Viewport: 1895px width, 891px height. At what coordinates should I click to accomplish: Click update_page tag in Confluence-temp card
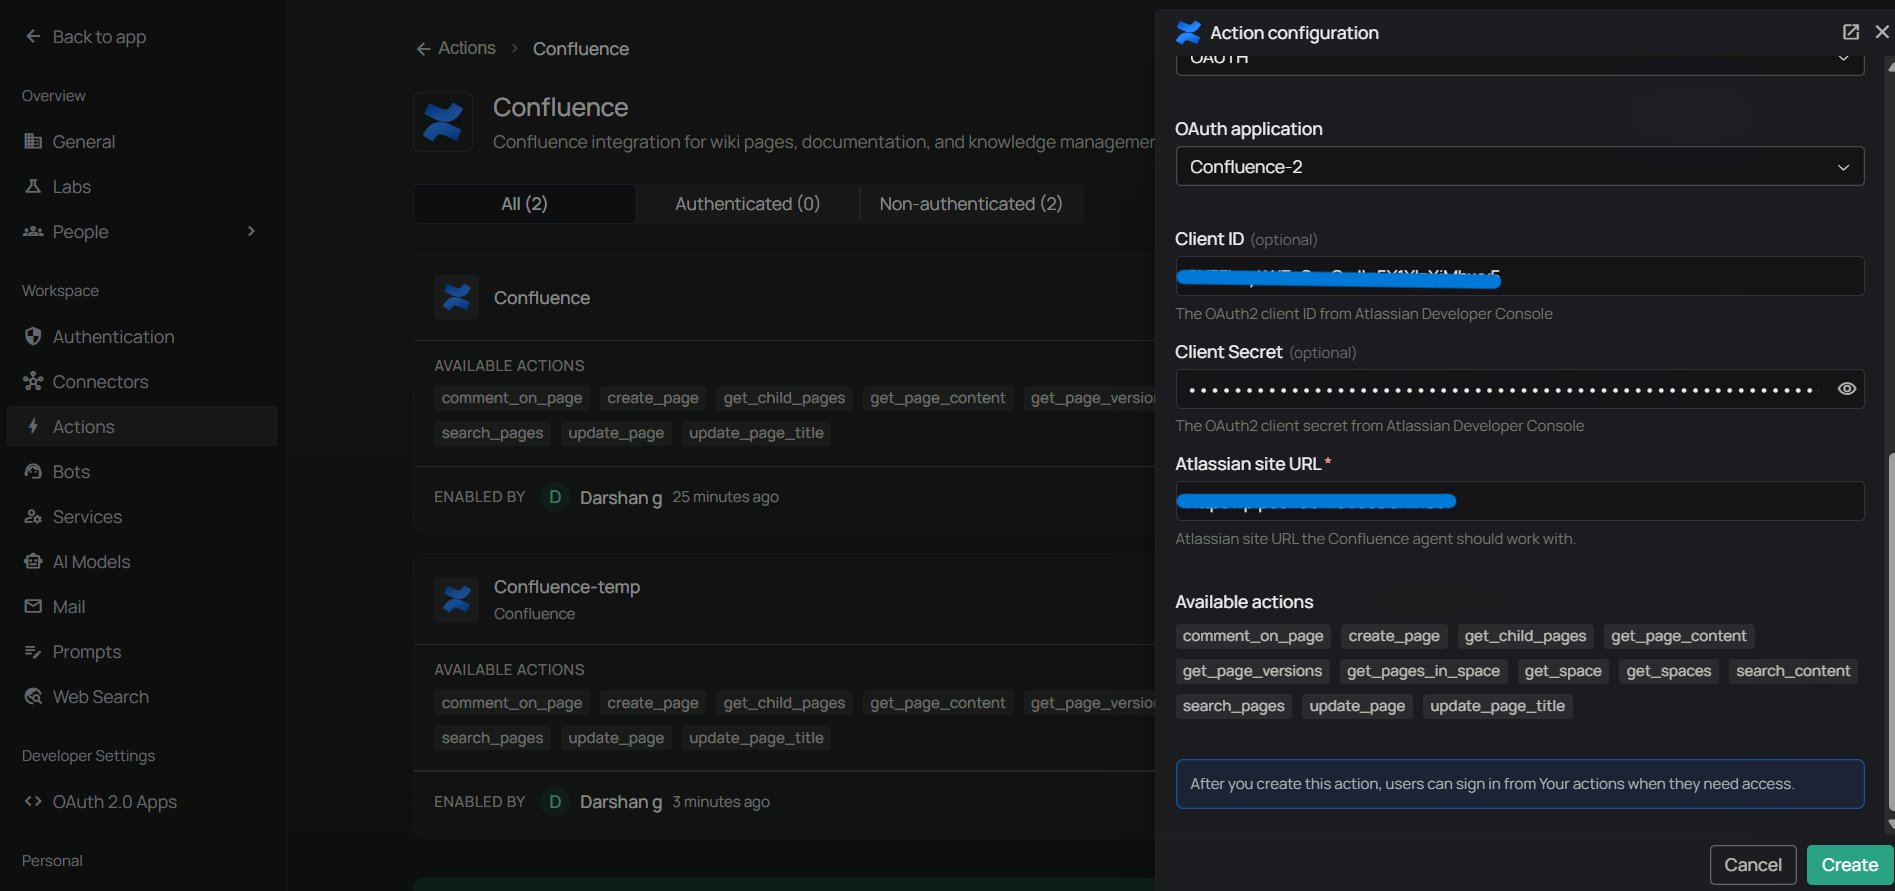(616, 738)
